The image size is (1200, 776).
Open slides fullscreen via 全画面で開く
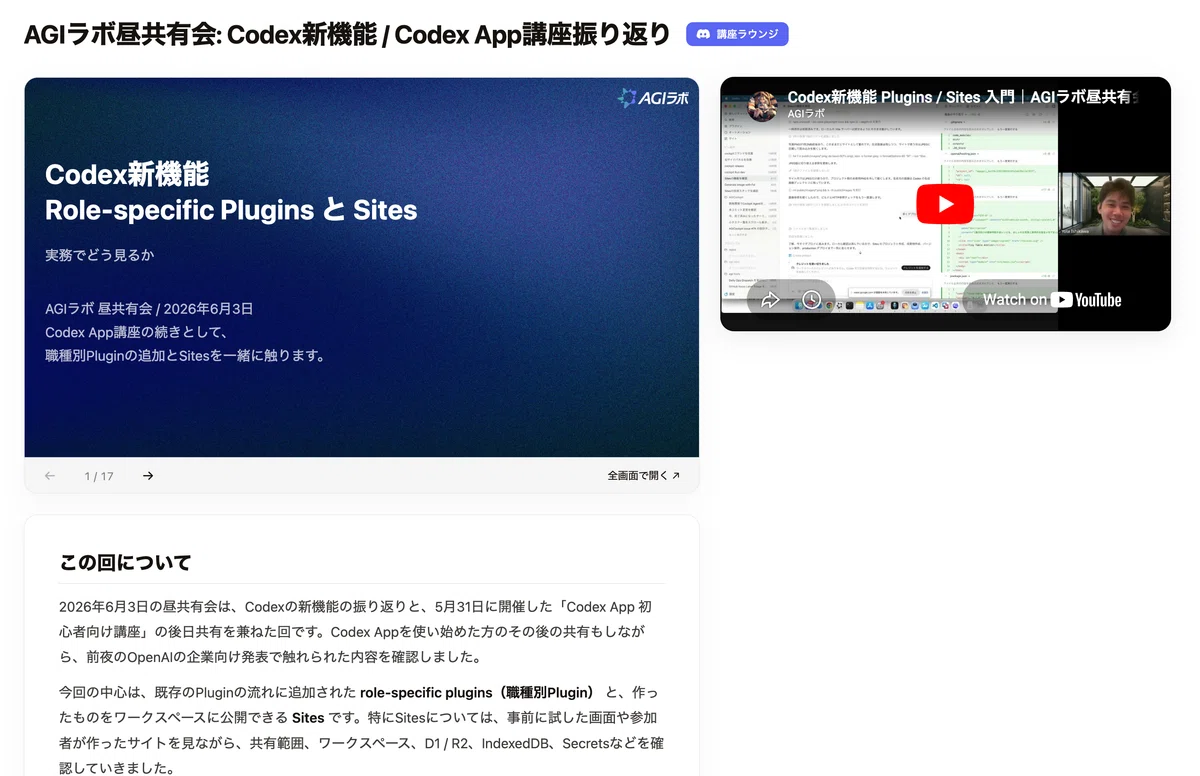643,476
